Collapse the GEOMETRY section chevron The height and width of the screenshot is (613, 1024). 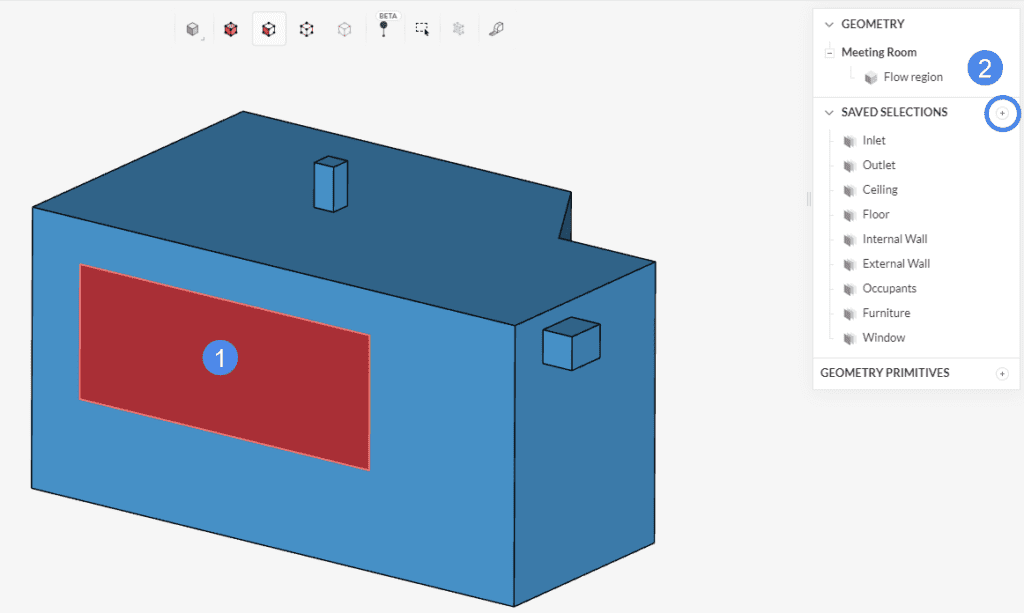point(828,23)
